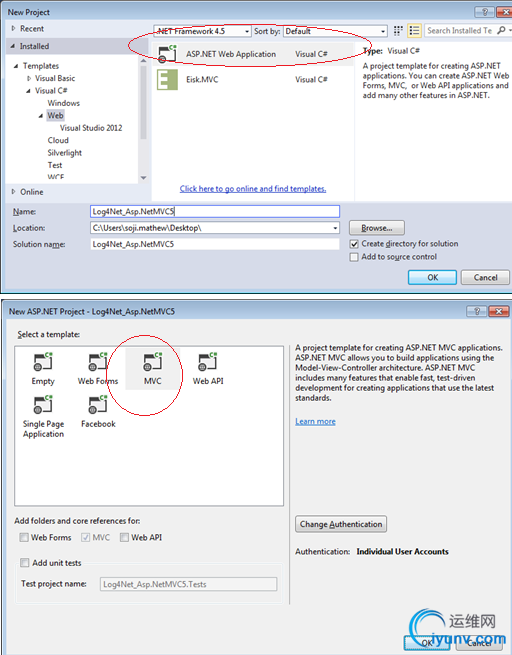The height and width of the screenshot is (655, 512).
Task: Click Change Authentication button
Action: coord(341,524)
